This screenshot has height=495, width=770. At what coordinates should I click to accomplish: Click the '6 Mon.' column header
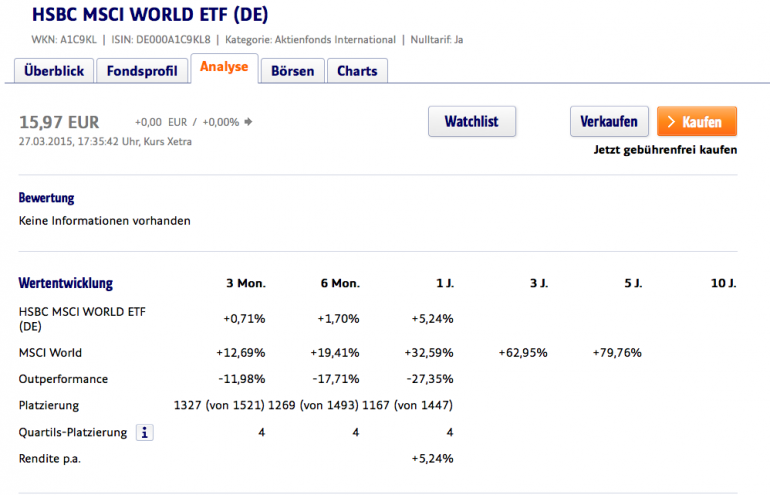(340, 283)
